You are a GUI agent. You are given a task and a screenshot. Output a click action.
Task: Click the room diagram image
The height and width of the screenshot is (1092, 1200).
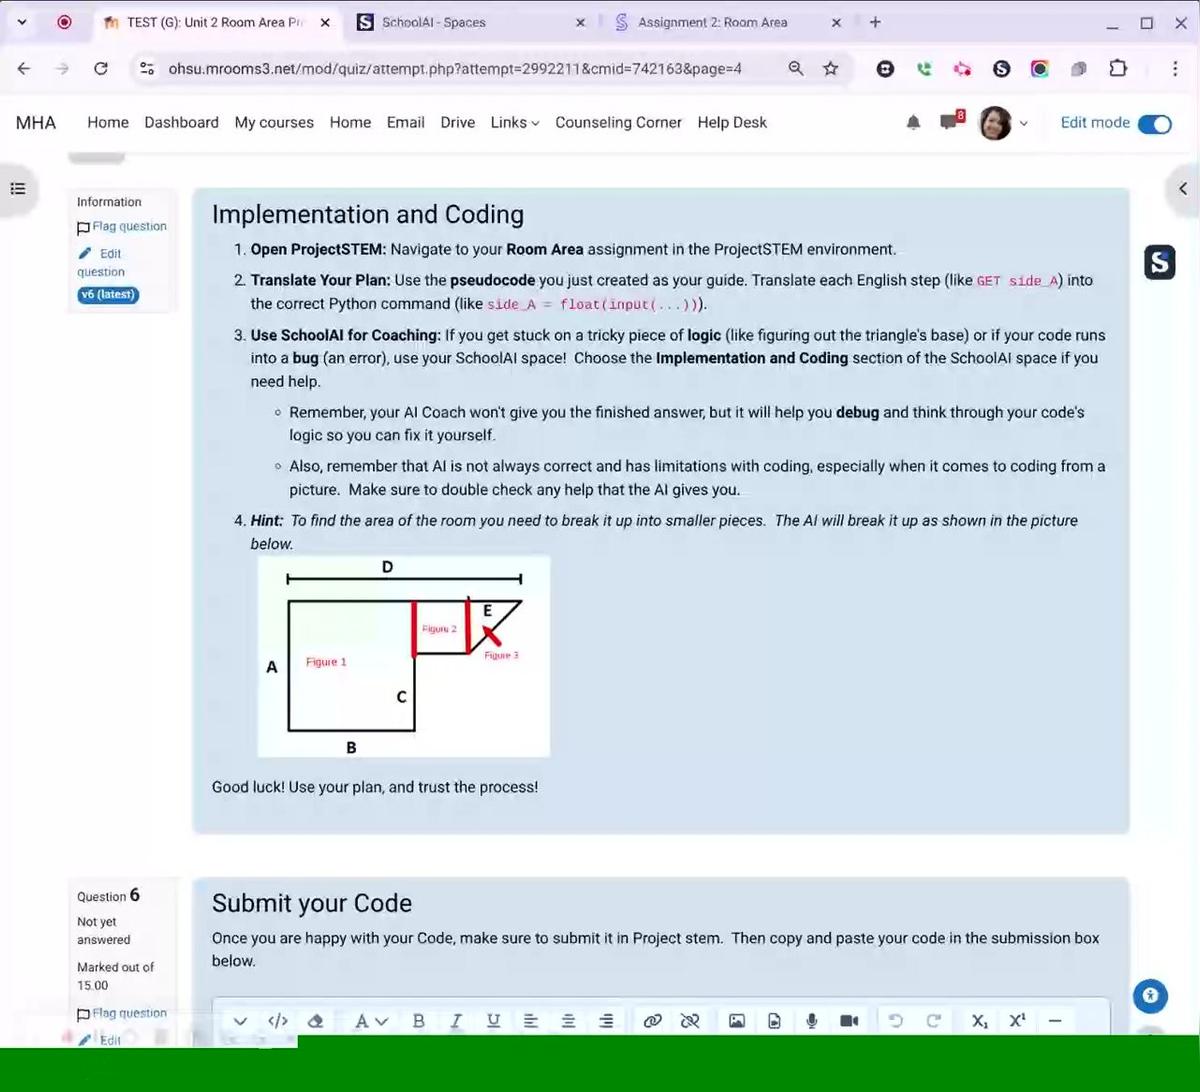403,656
